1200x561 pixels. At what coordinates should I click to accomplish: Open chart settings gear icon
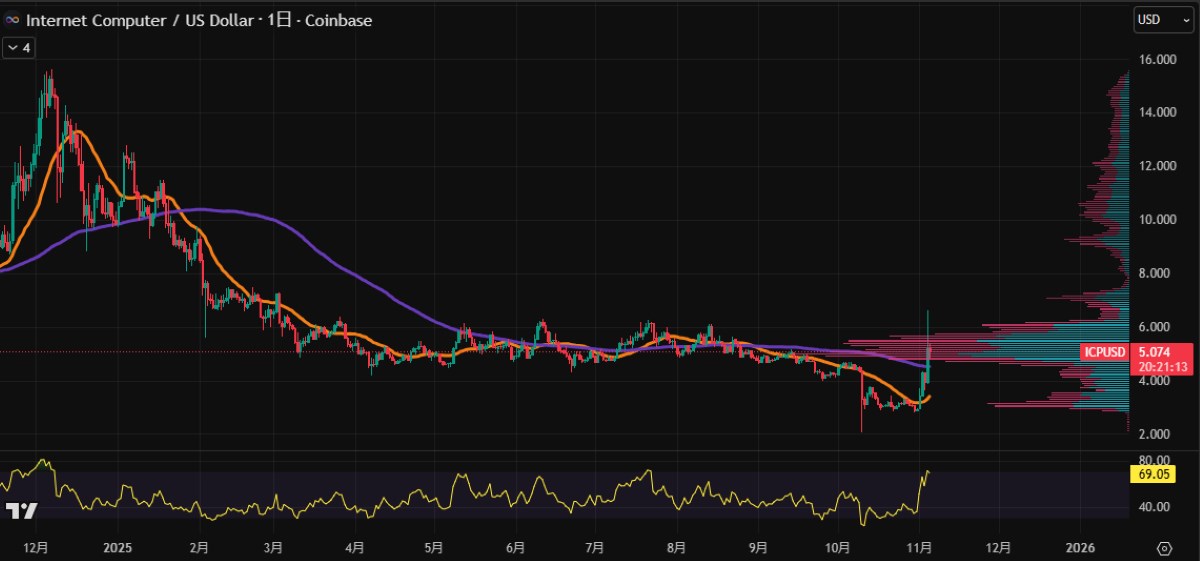tap(1164, 549)
